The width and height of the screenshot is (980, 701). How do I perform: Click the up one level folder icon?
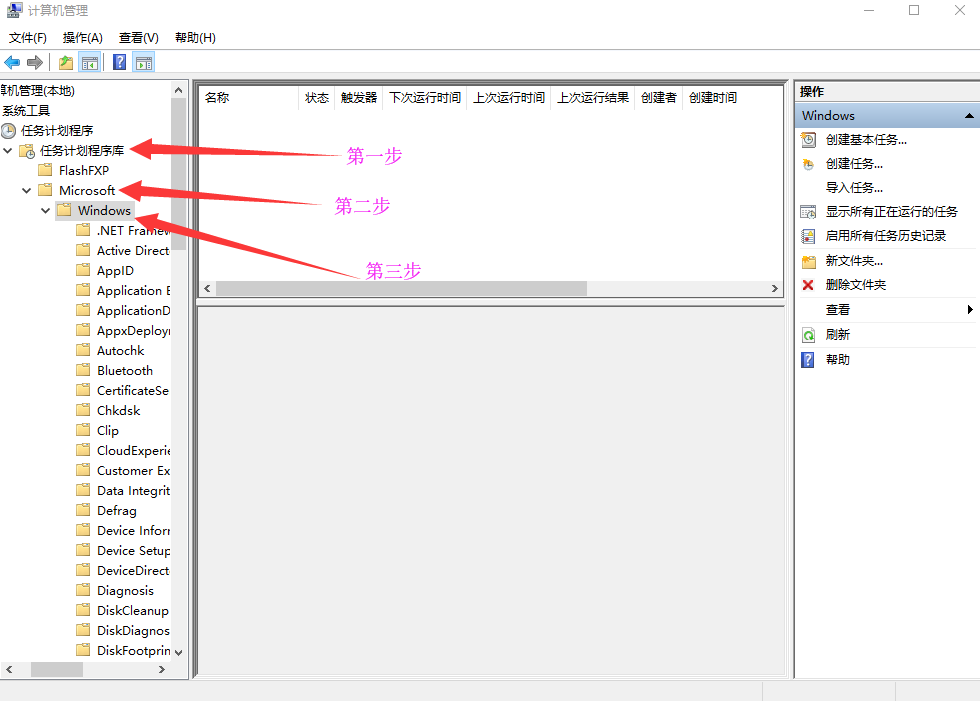coord(66,63)
